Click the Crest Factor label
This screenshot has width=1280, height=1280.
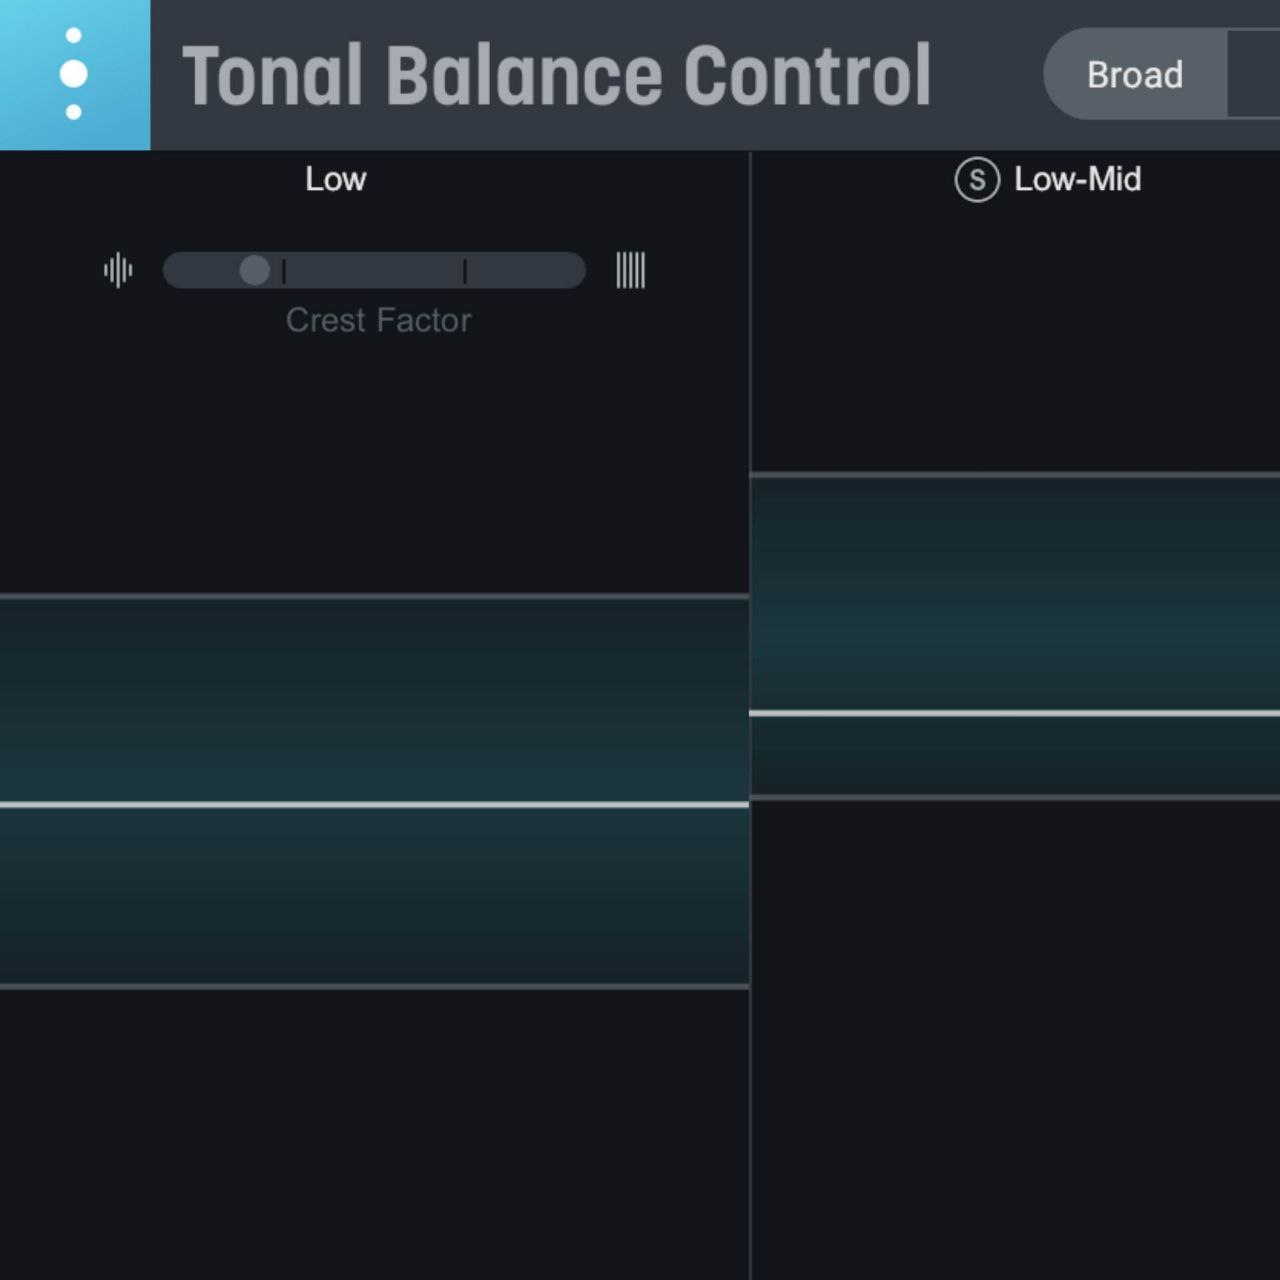point(378,320)
